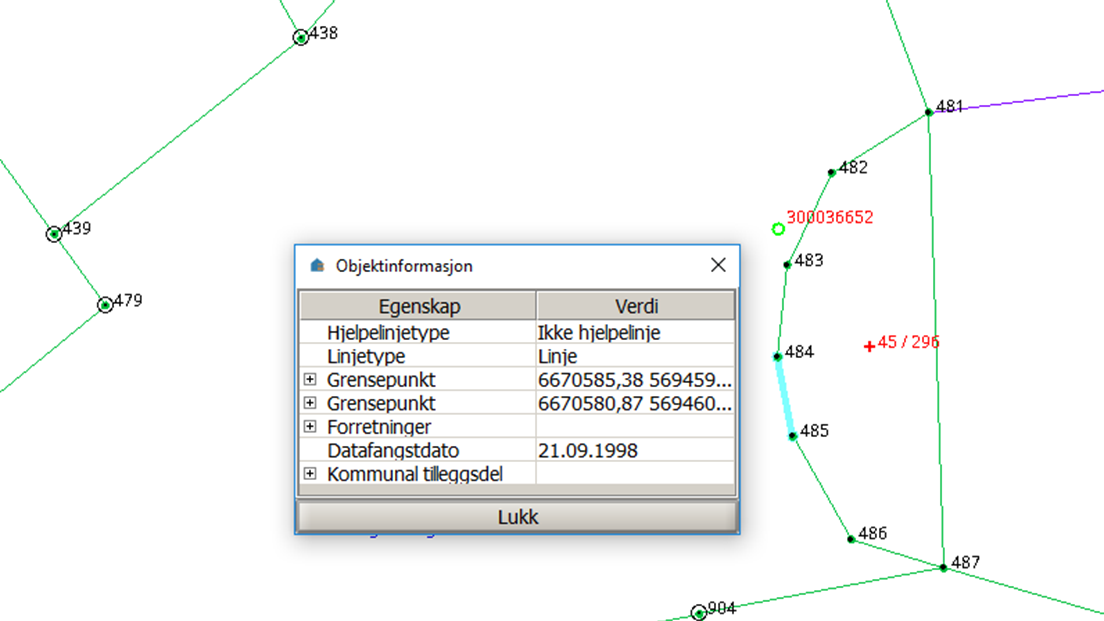Select the Datafangstdato value 21.09.1998
The height and width of the screenshot is (621, 1104).
pyautogui.click(x=587, y=451)
